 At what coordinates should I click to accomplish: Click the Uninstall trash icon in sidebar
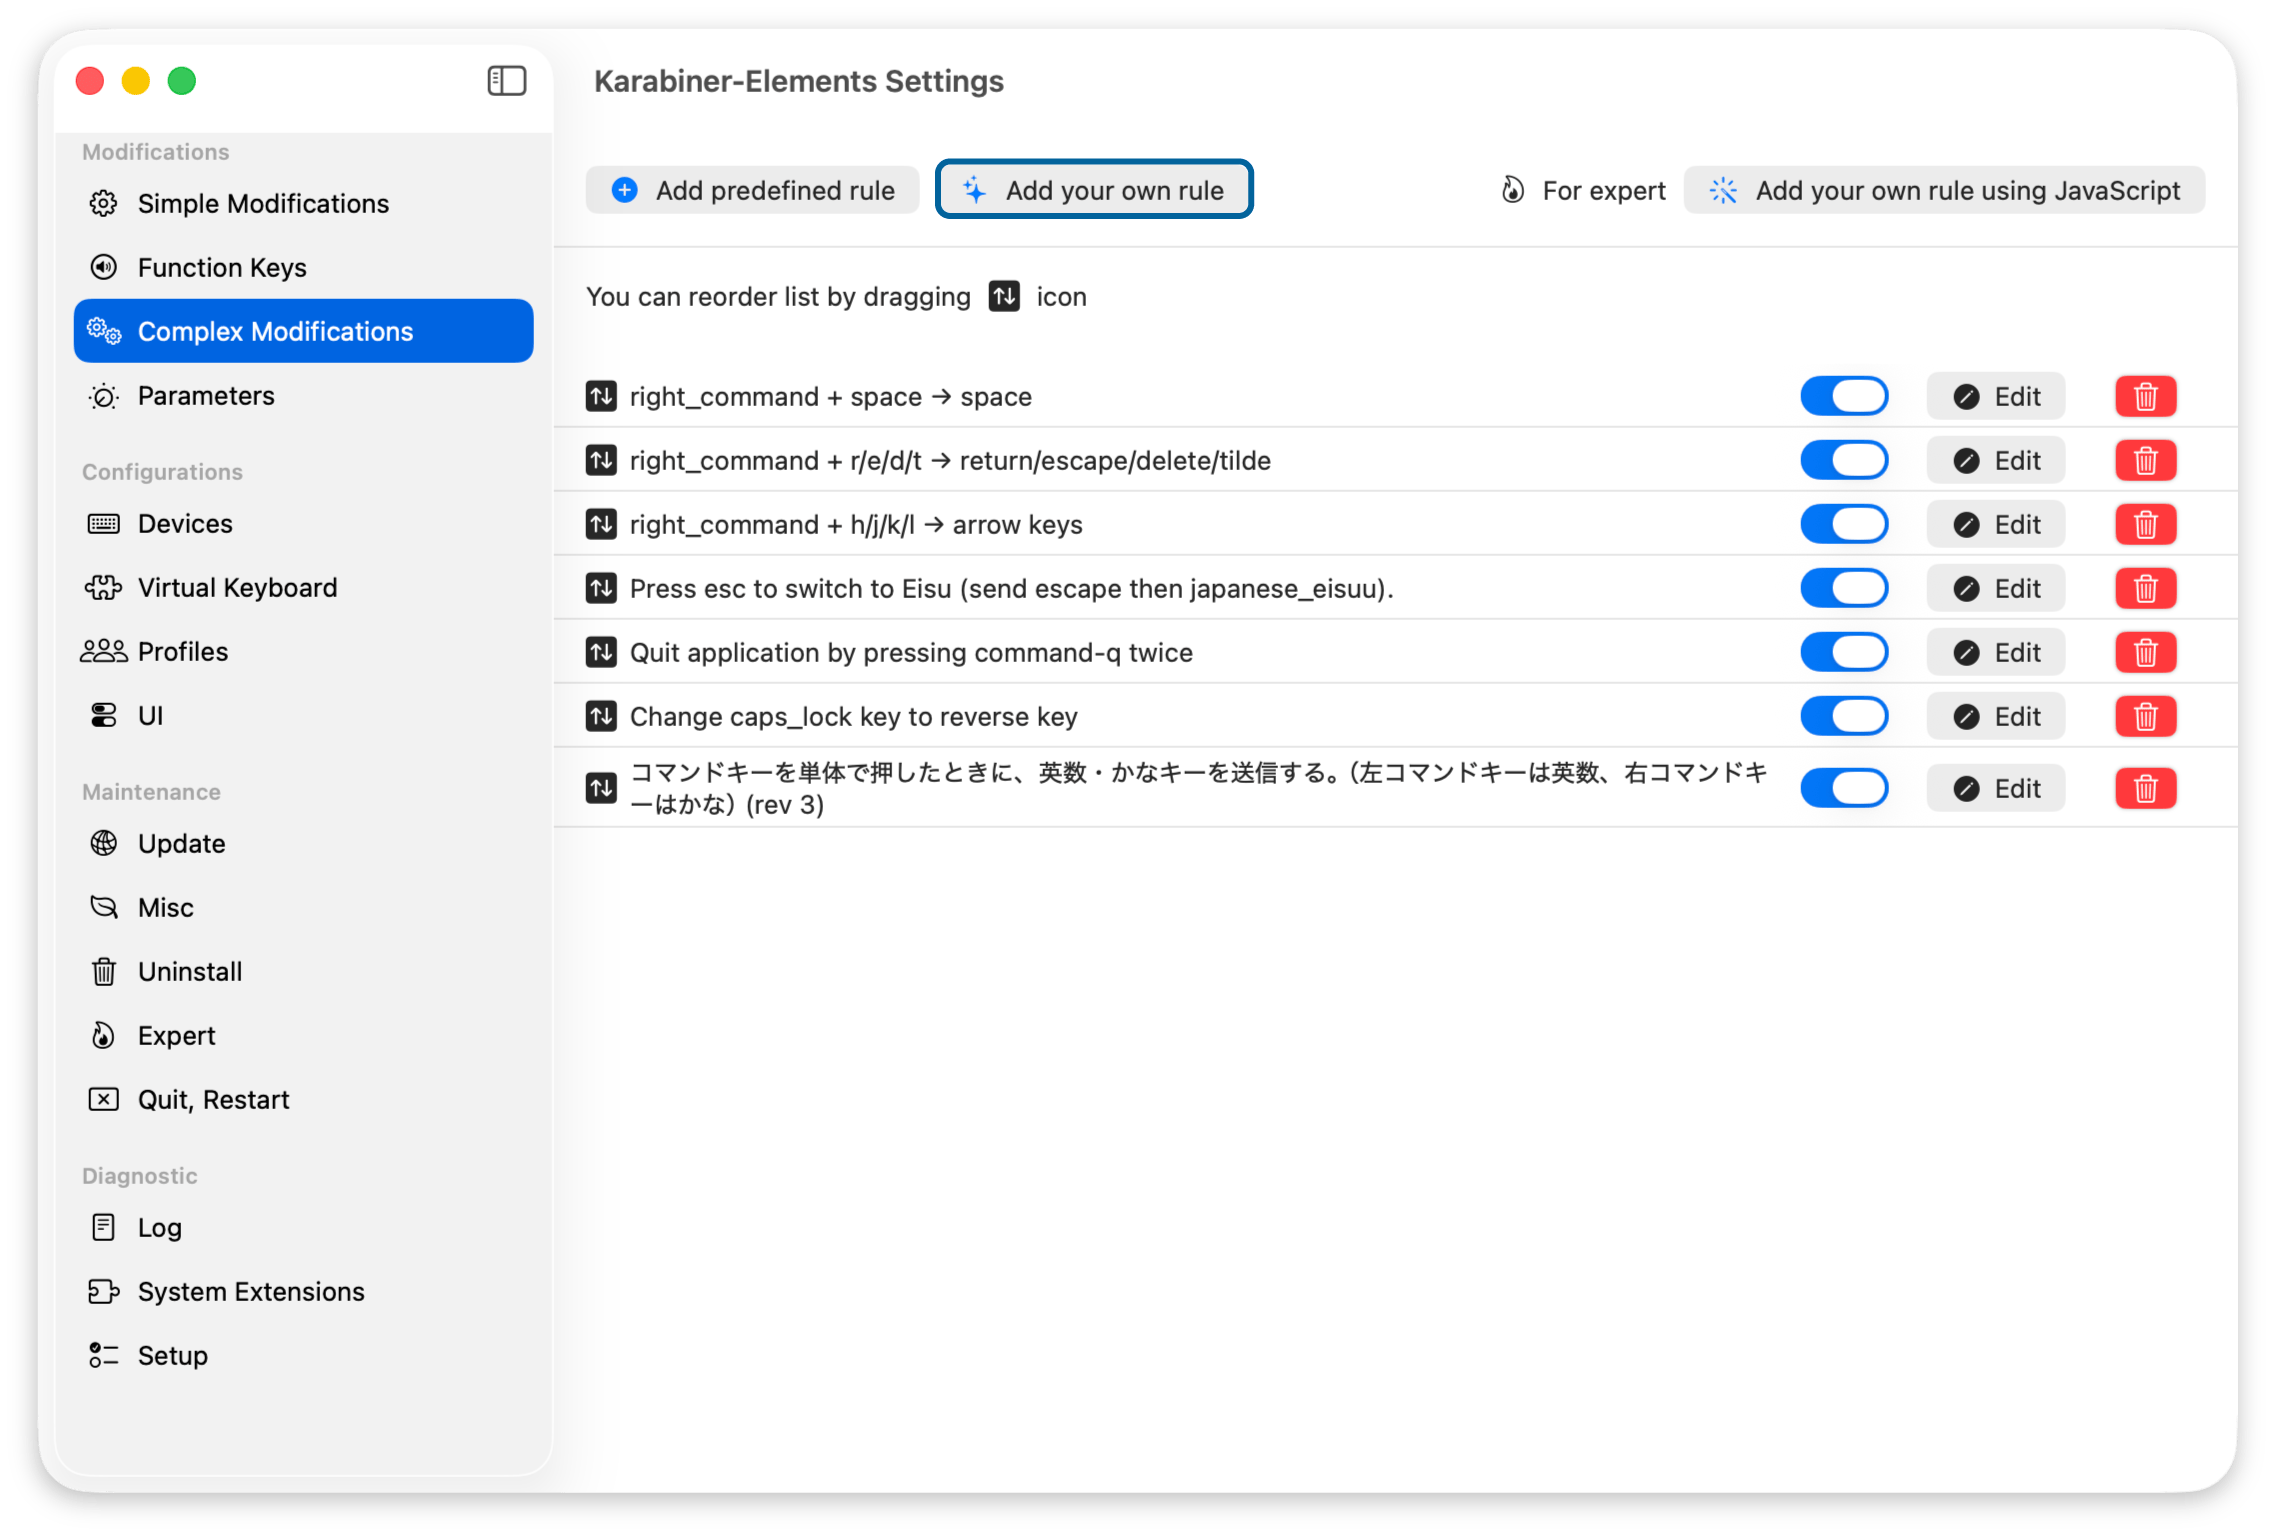104,971
